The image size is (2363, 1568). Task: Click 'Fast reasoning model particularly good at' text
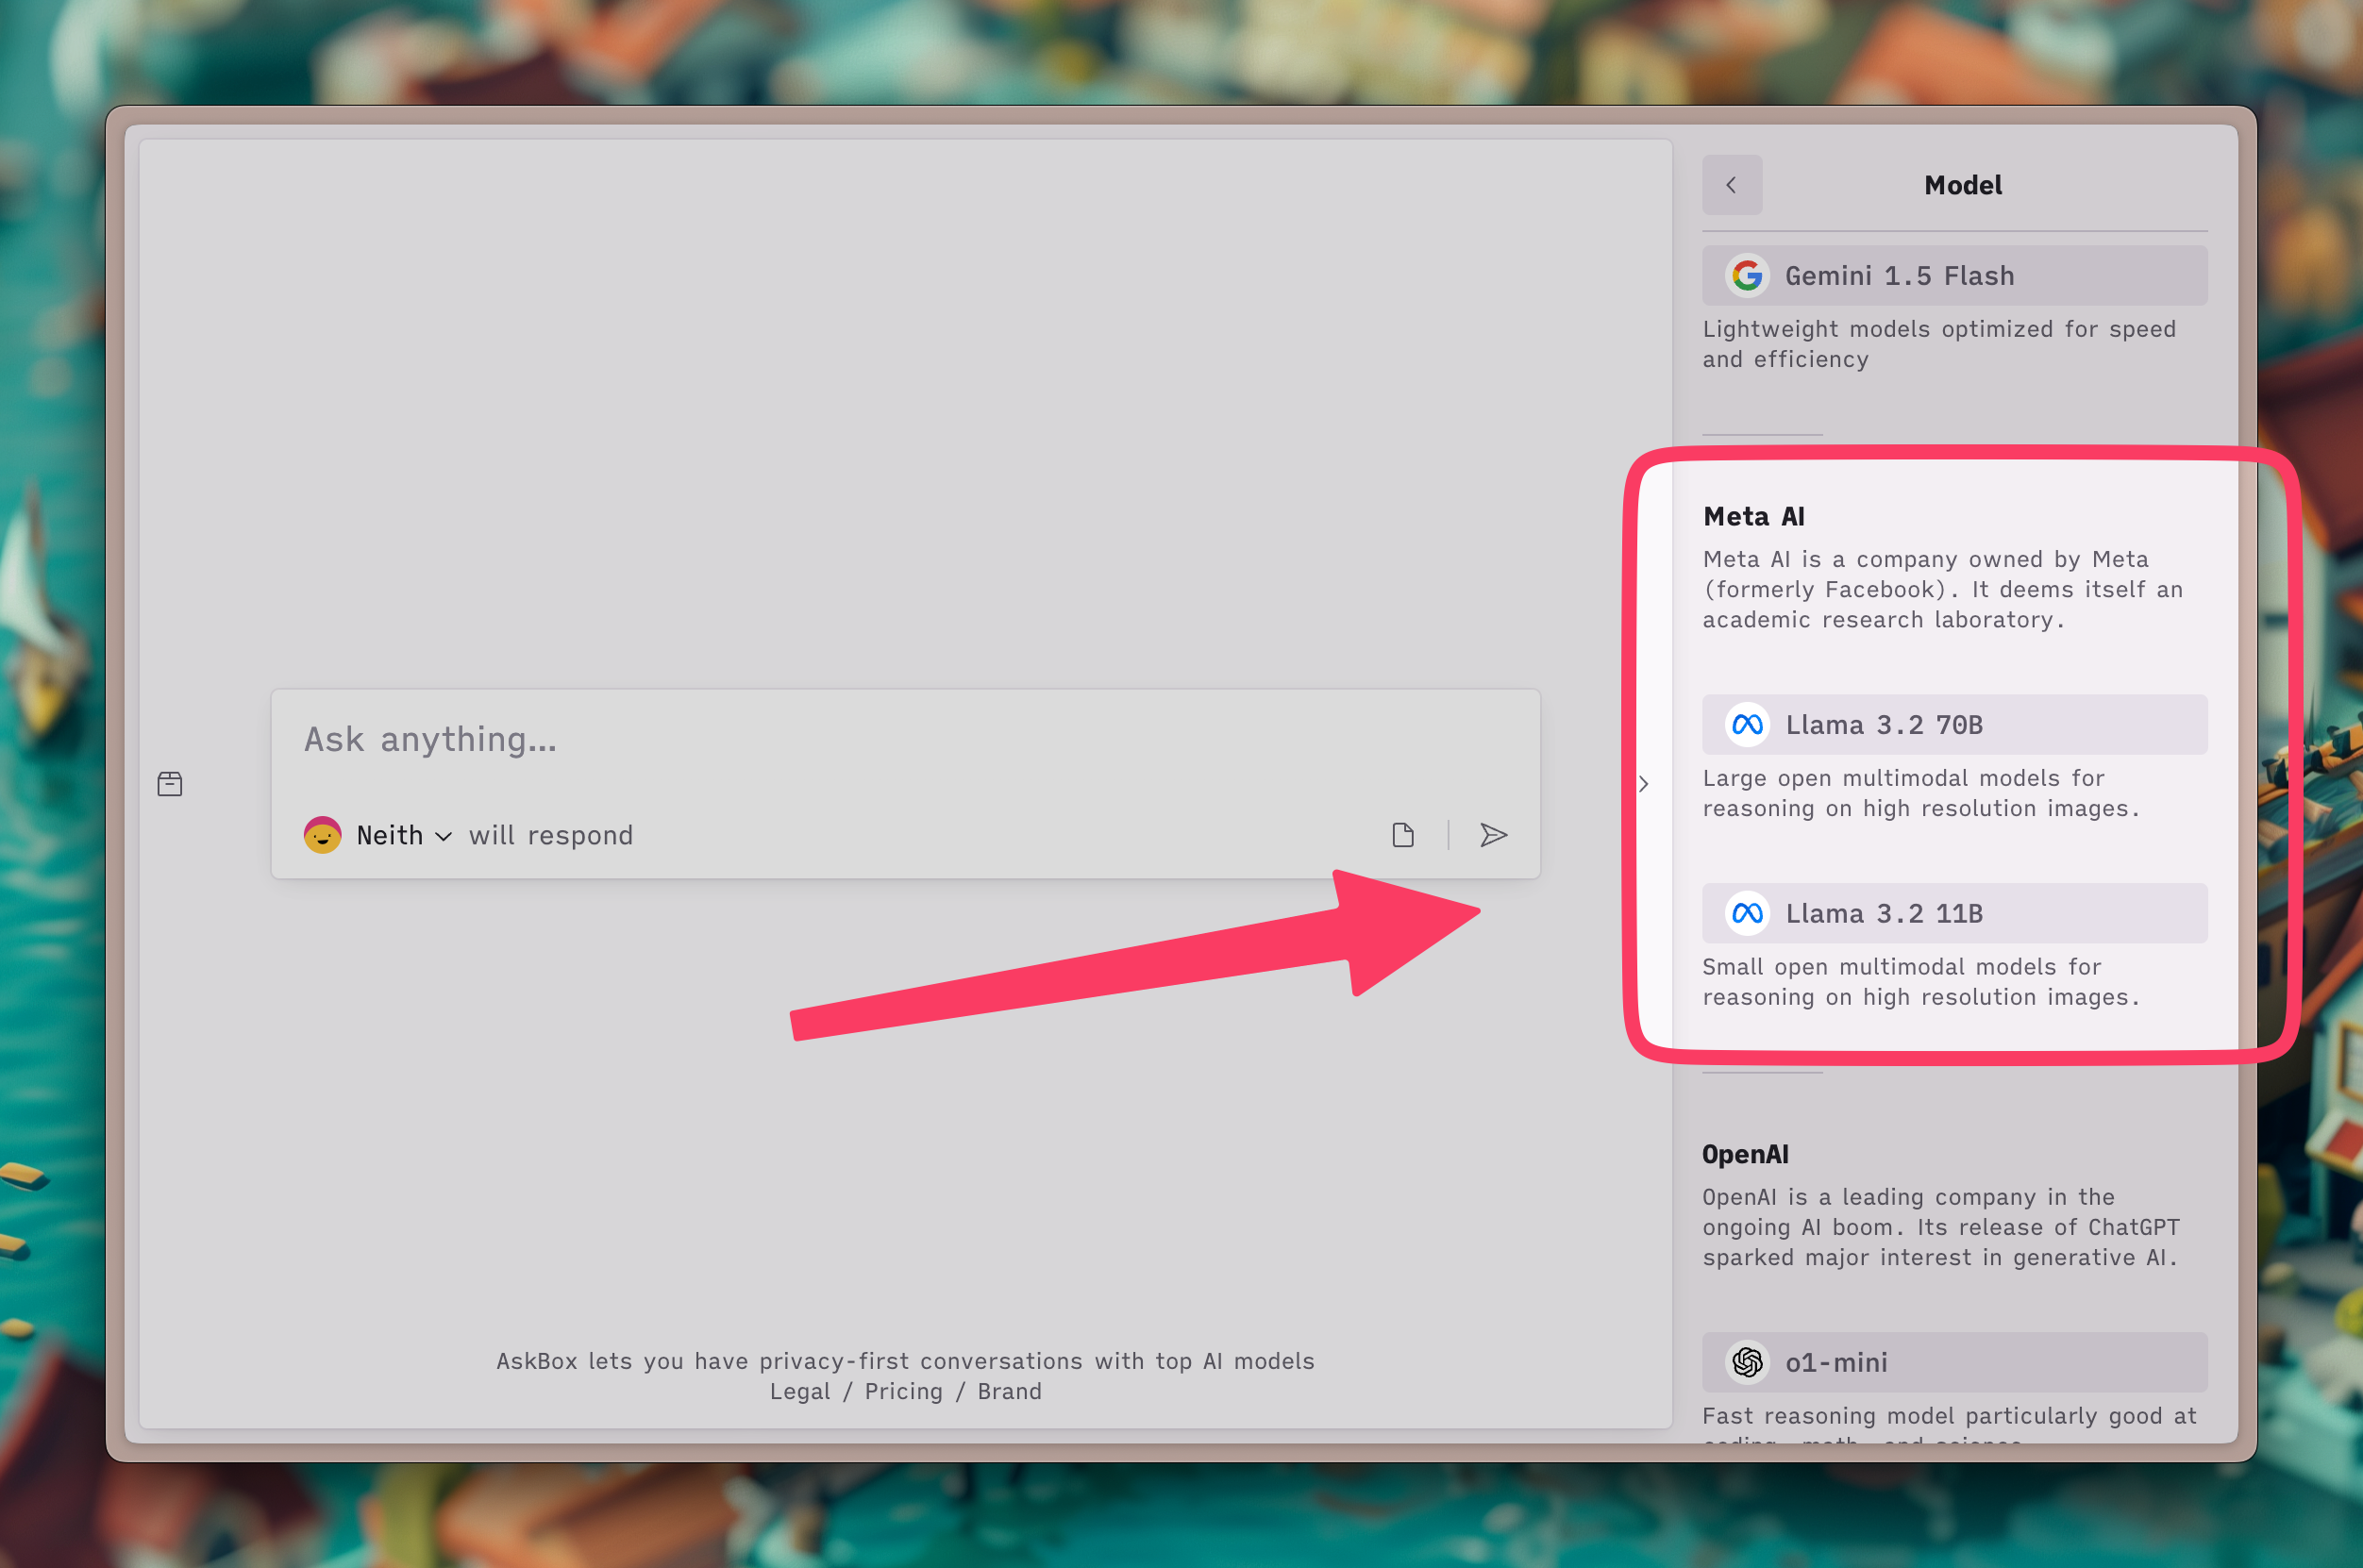point(1949,1416)
